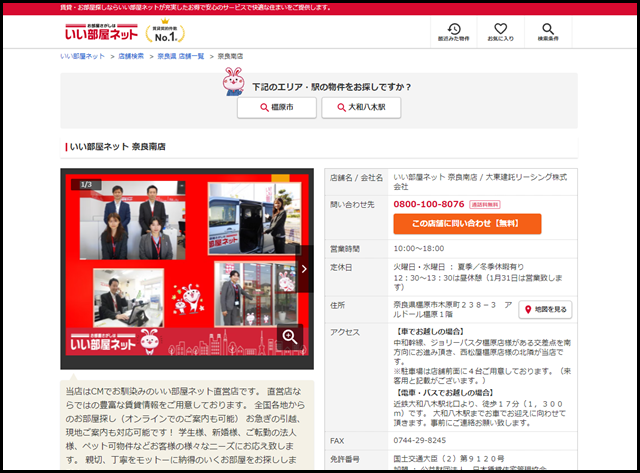
Task: Click the No.1 crown badge
Action: tap(165, 31)
